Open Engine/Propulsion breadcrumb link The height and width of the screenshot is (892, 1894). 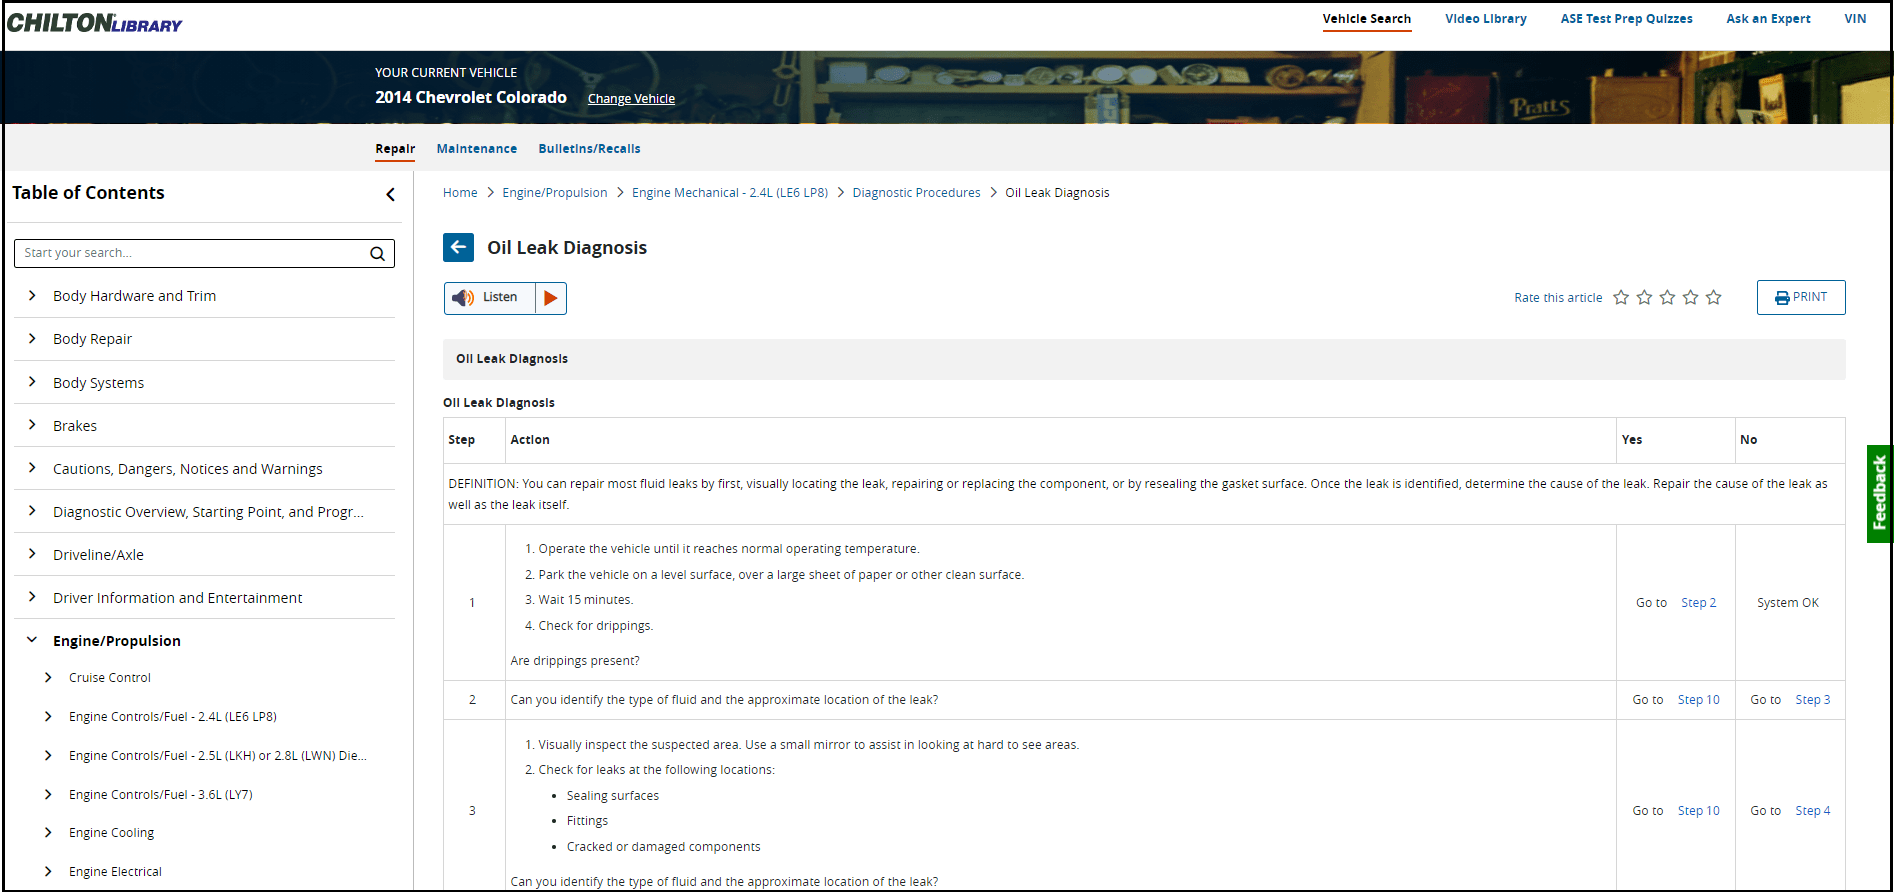[x=555, y=193]
